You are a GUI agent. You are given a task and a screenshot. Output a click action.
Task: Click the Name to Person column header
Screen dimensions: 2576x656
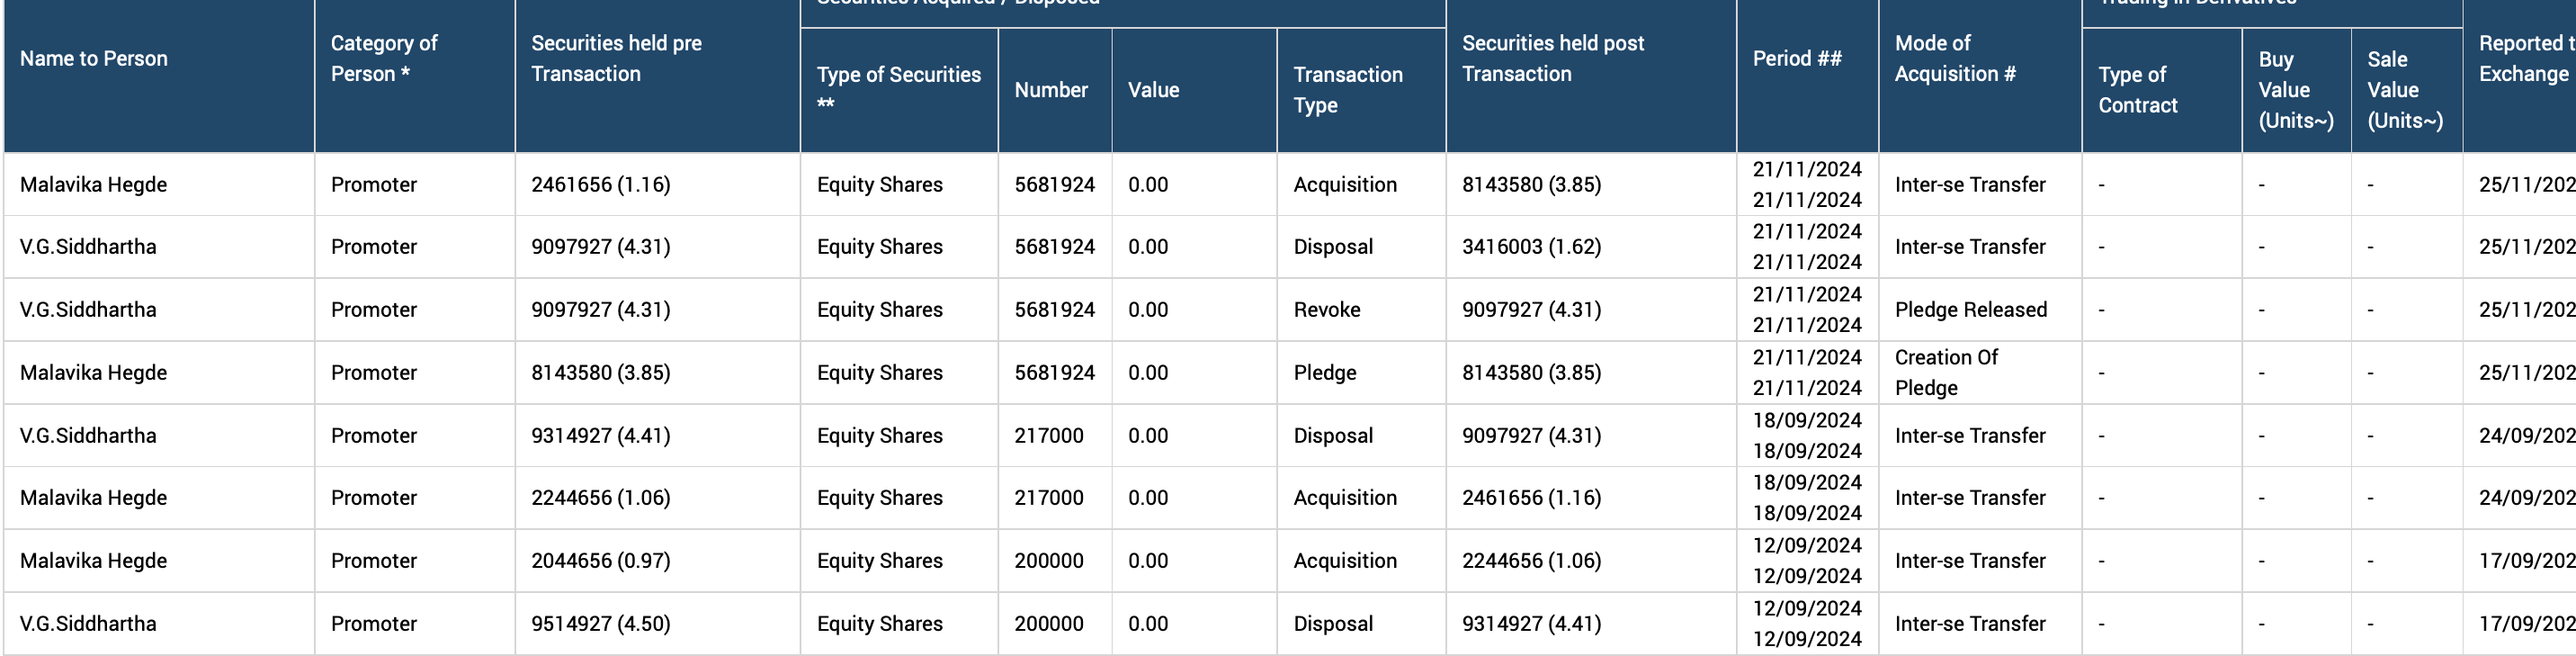click(94, 59)
